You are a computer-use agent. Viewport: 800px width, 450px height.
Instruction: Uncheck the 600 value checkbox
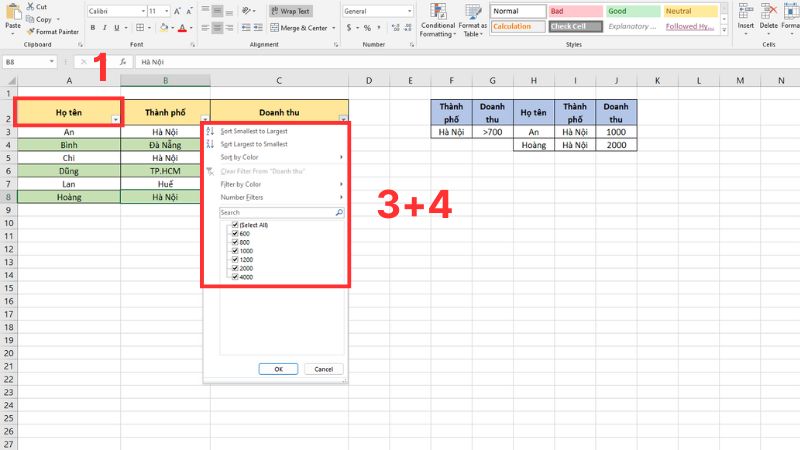234,234
